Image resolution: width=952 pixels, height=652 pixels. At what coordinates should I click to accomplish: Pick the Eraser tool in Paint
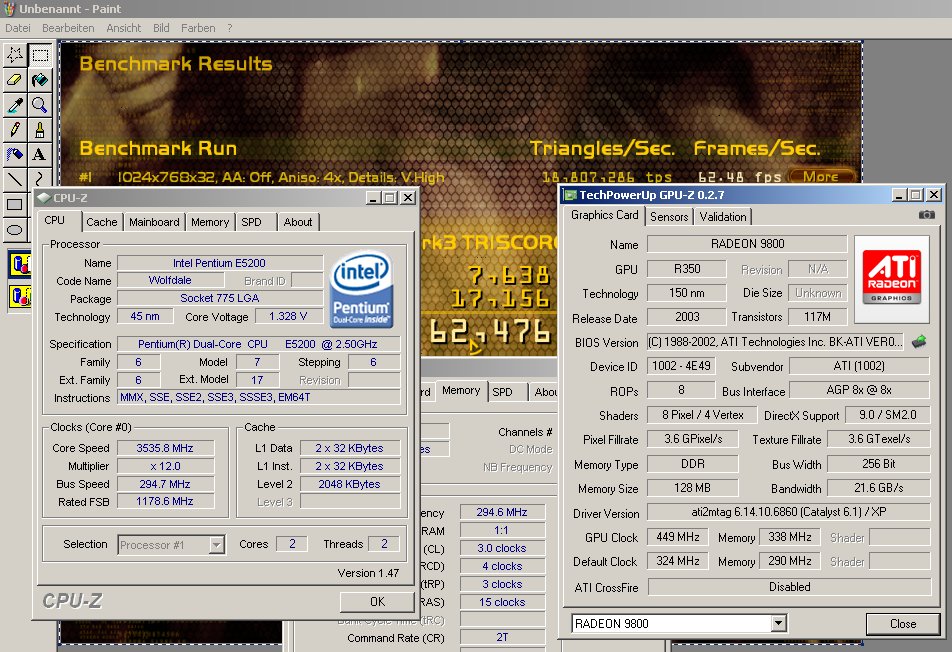tap(15, 80)
